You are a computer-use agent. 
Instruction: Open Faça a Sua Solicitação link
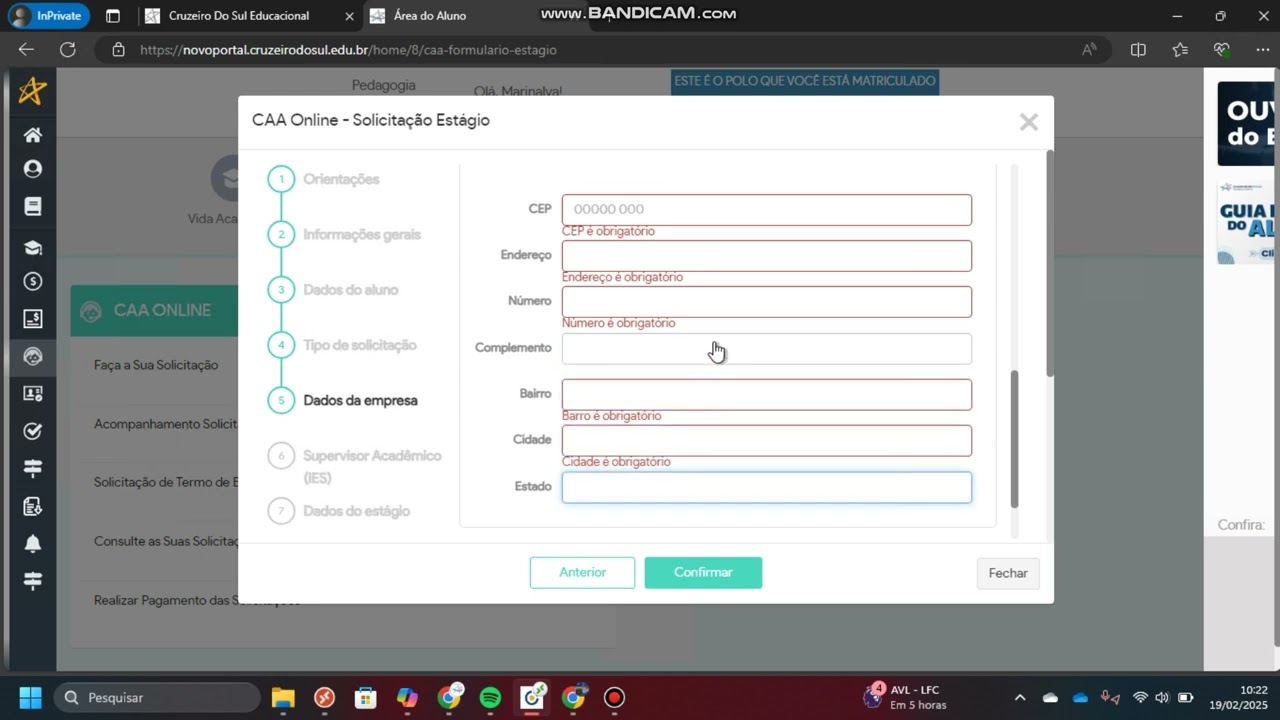156,365
